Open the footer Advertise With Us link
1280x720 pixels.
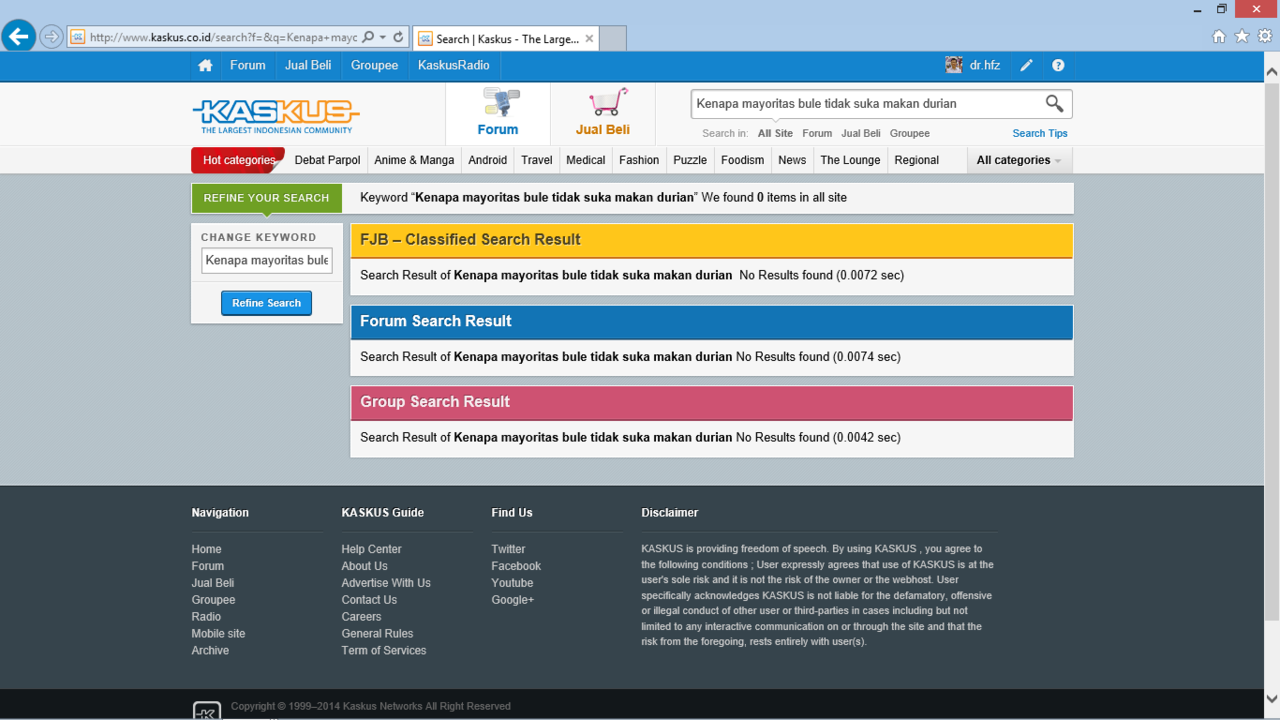pyautogui.click(x=386, y=583)
